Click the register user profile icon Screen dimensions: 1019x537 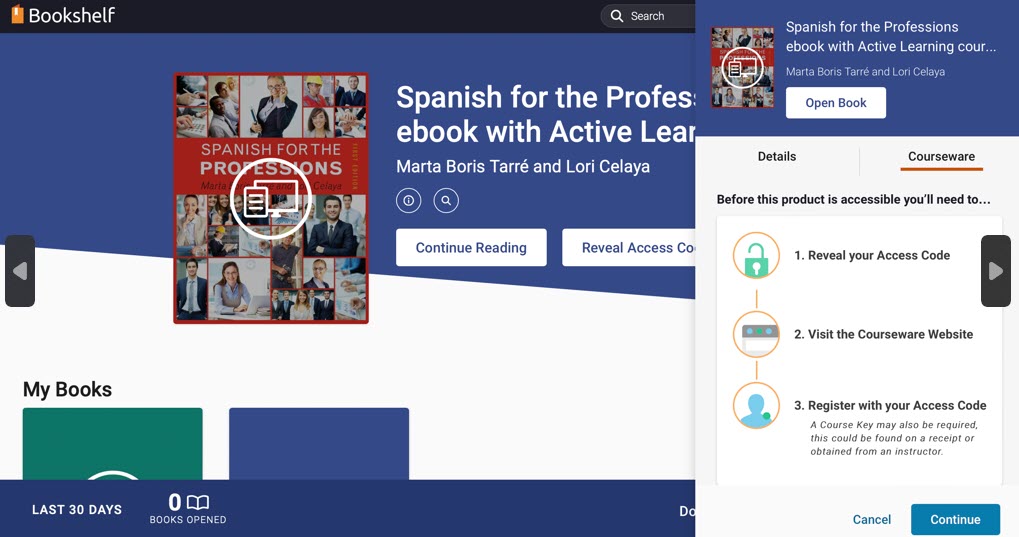(x=756, y=405)
